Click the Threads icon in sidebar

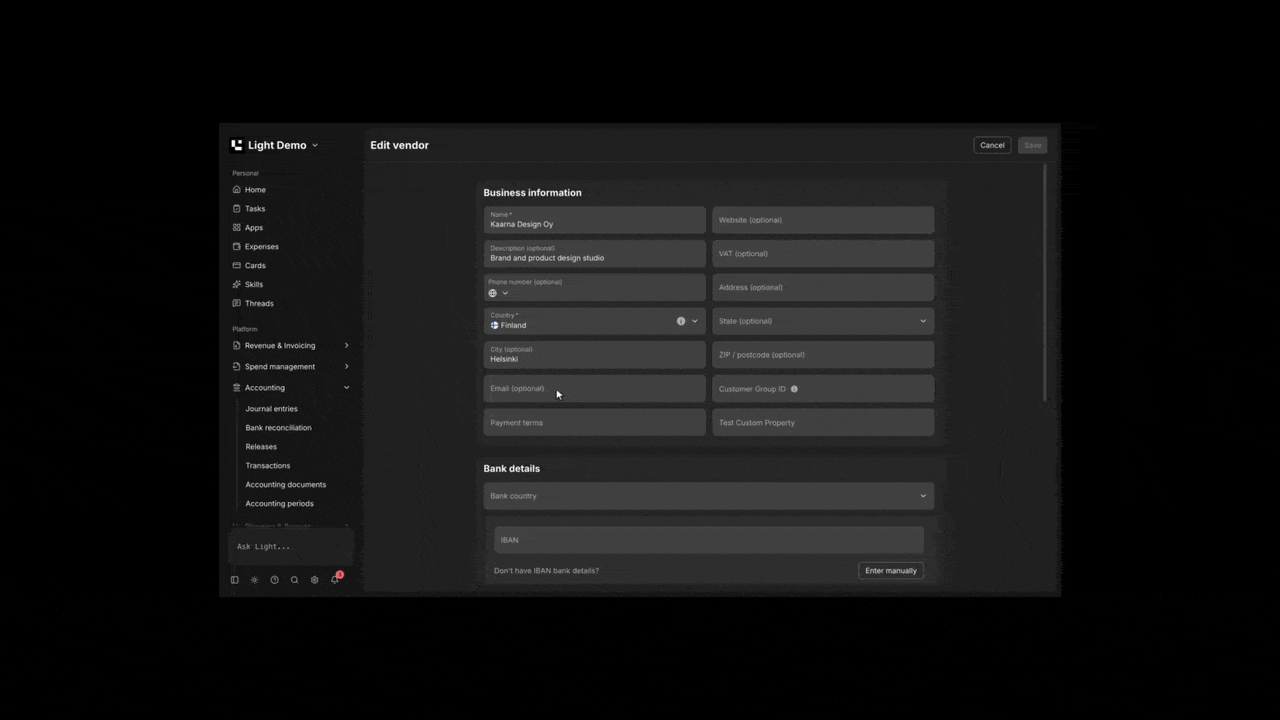(237, 304)
